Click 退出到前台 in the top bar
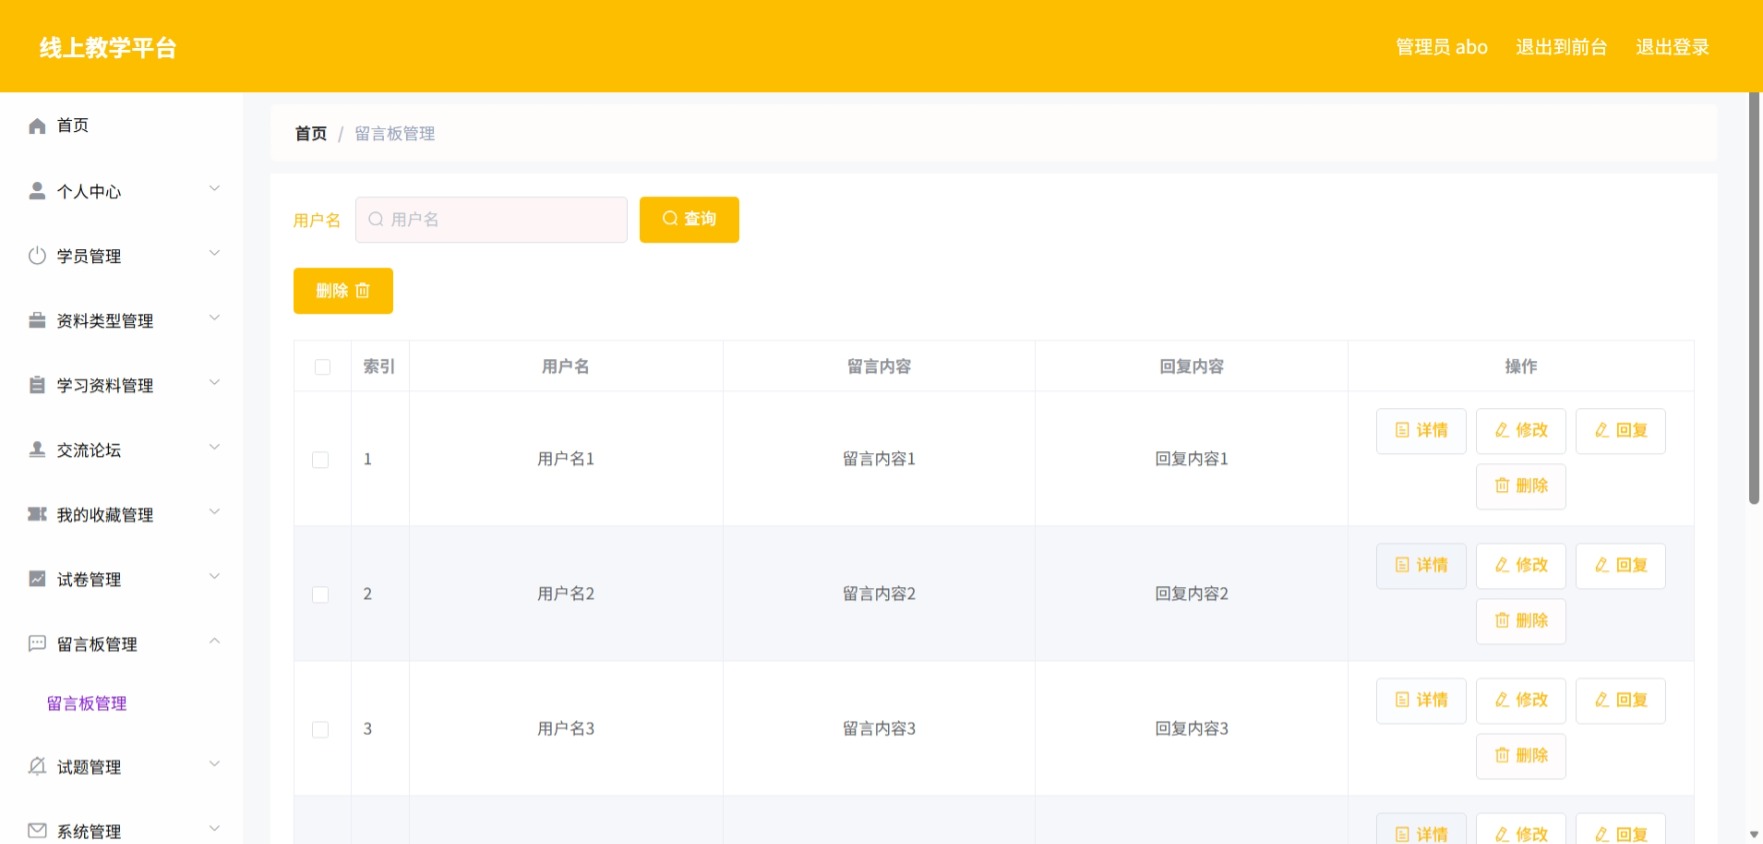Screen dimensions: 1763x844 [1561, 47]
